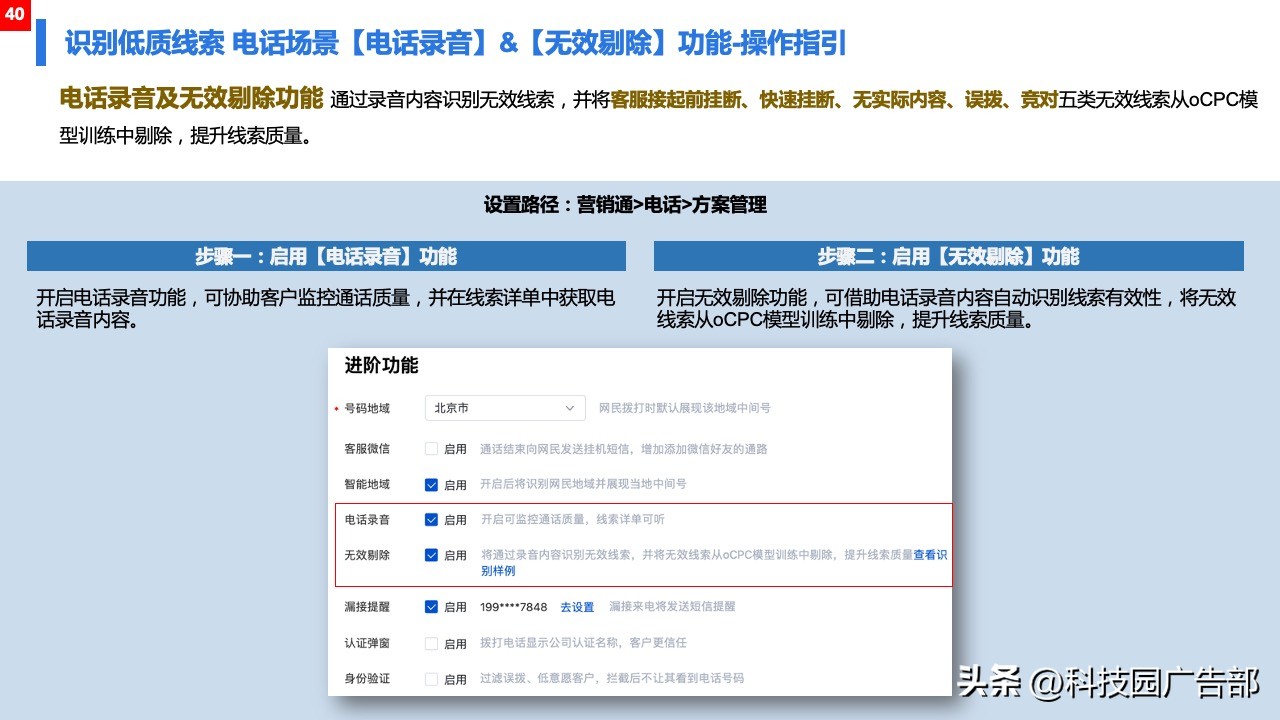Expand the 北京市 selector chevron
This screenshot has width=1280, height=720.
(x=572, y=408)
